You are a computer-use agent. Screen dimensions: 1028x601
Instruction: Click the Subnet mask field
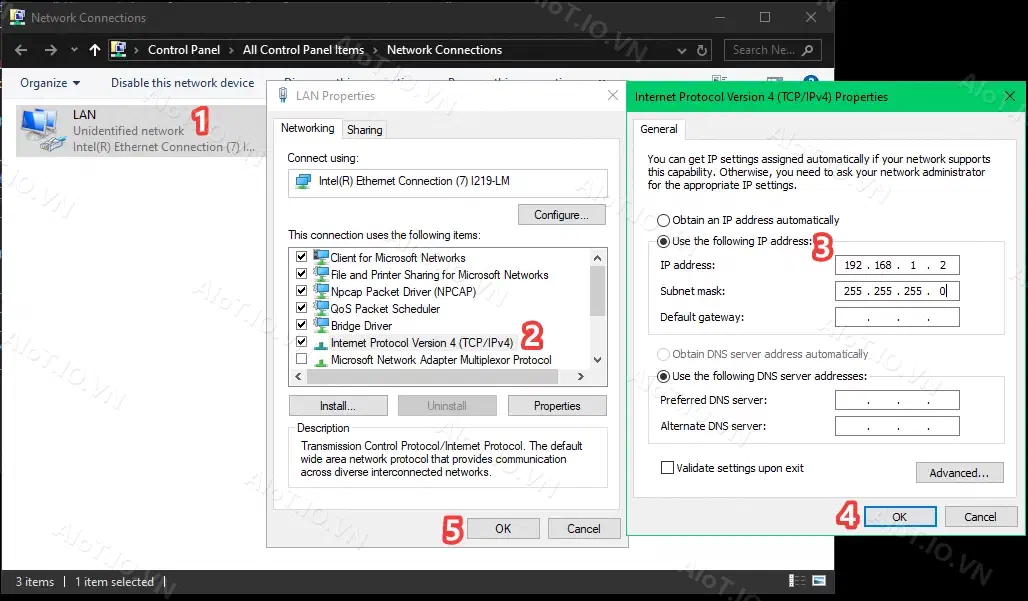coord(897,291)
